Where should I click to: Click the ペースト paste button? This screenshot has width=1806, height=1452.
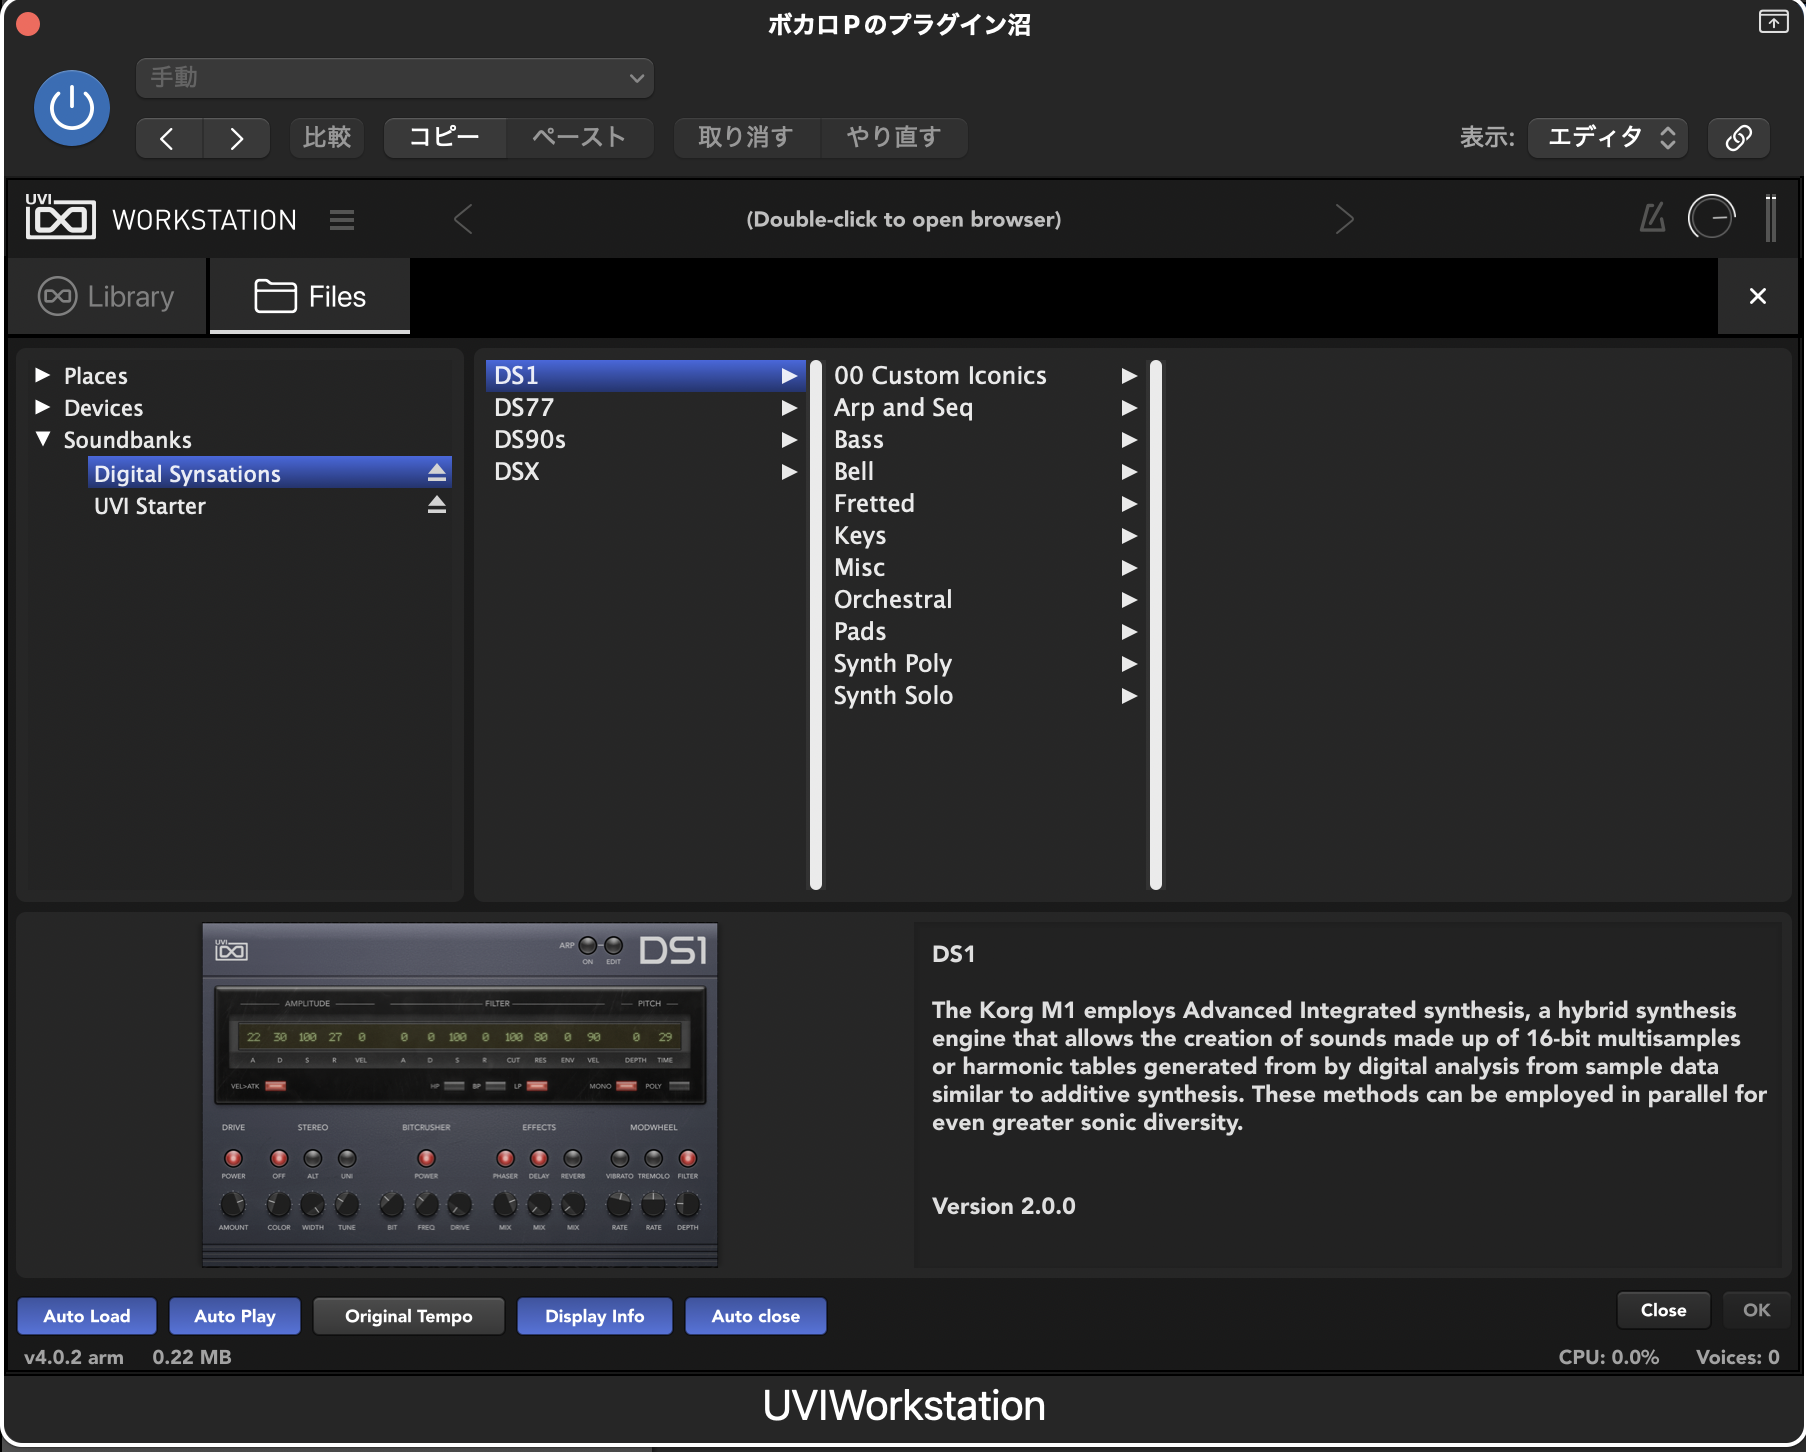pos(579,137)
